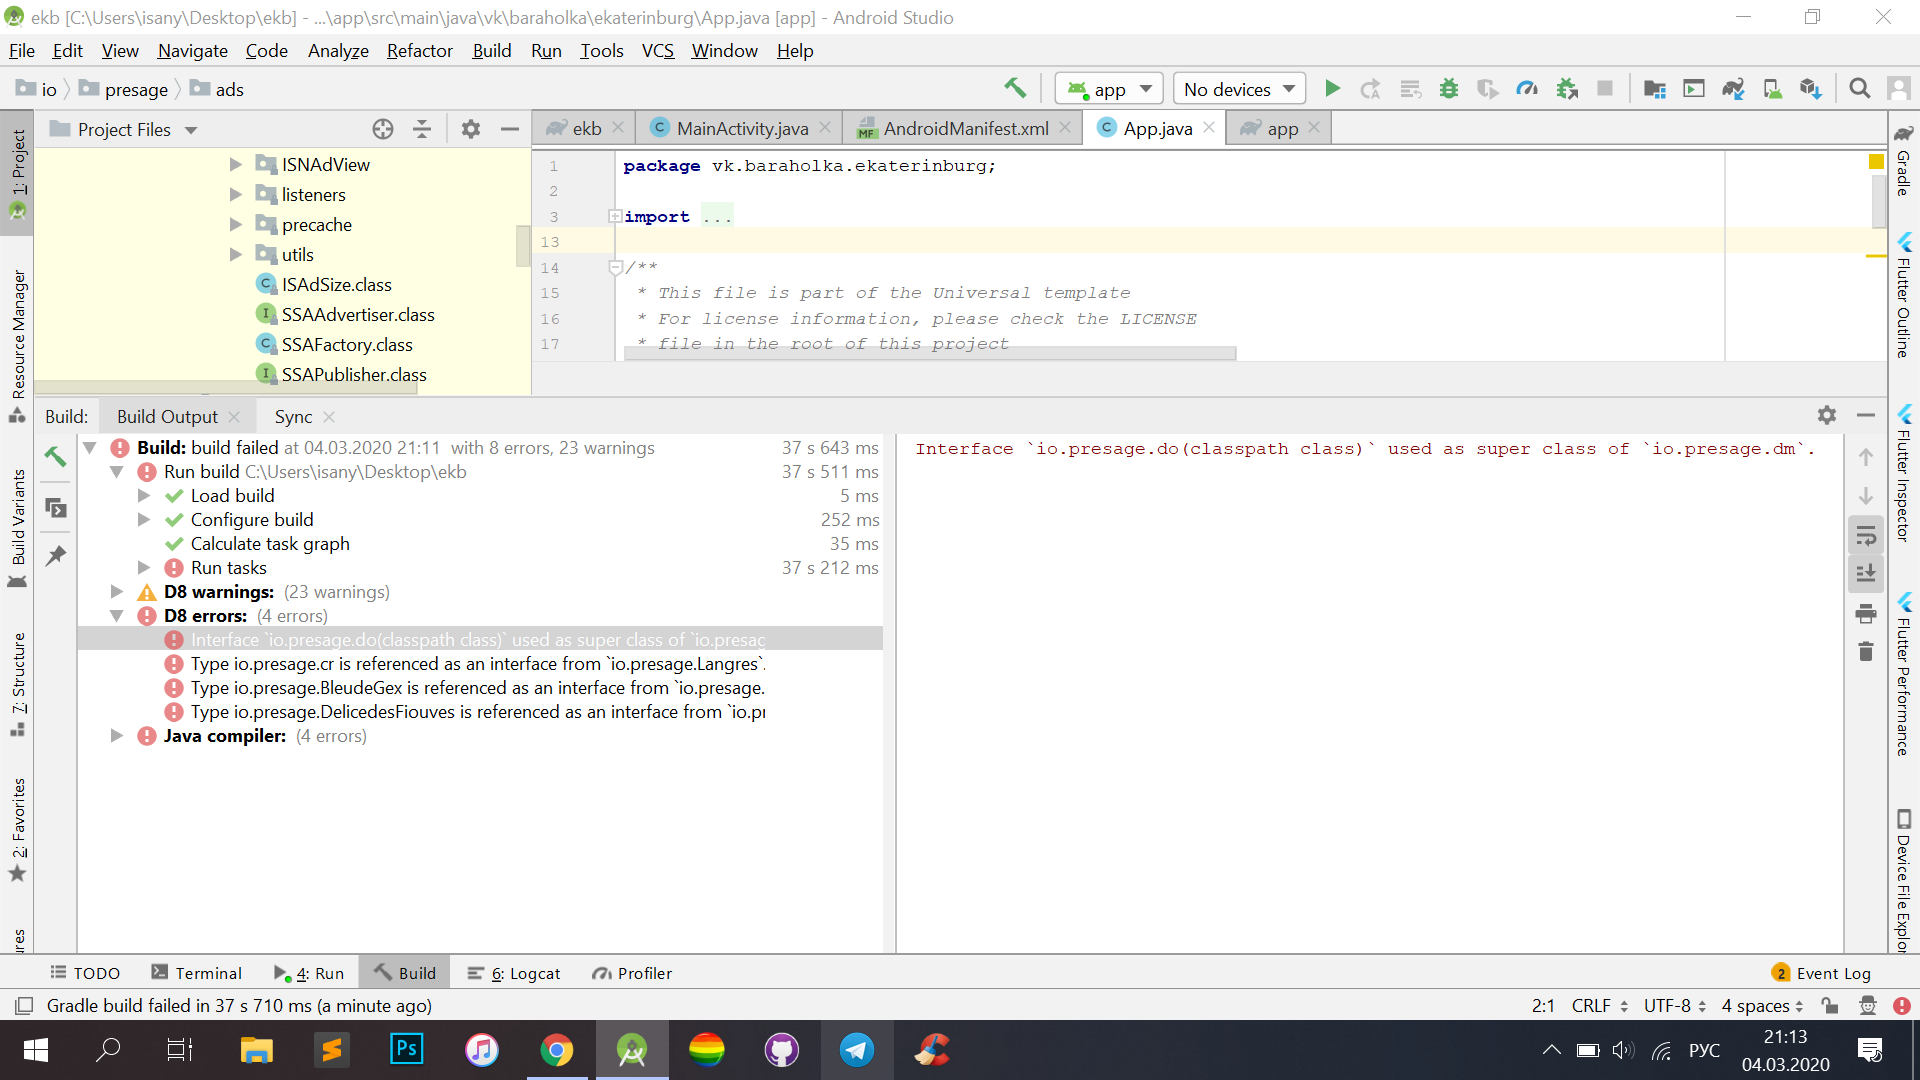Click the Stop square button
This screenshot has width=1920, height=1080.
1605,89
